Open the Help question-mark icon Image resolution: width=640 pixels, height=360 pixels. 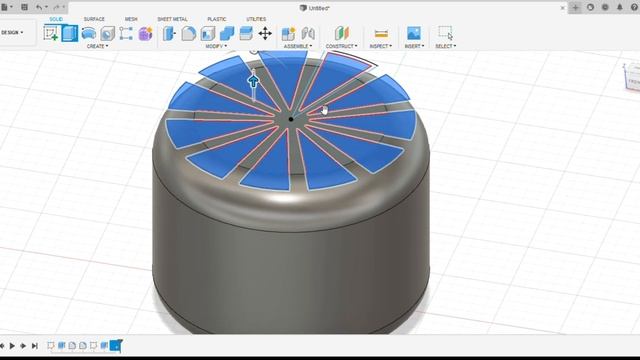(634, 7)
